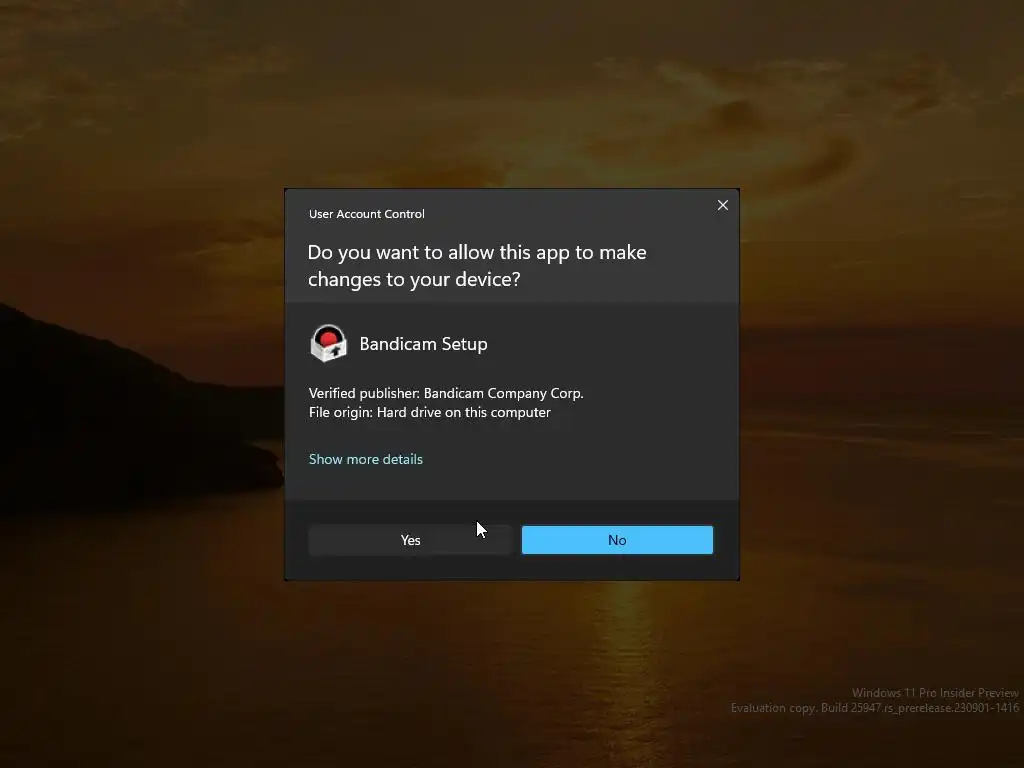
Task: Click No to deny the changes
Action: click(617, 540)
